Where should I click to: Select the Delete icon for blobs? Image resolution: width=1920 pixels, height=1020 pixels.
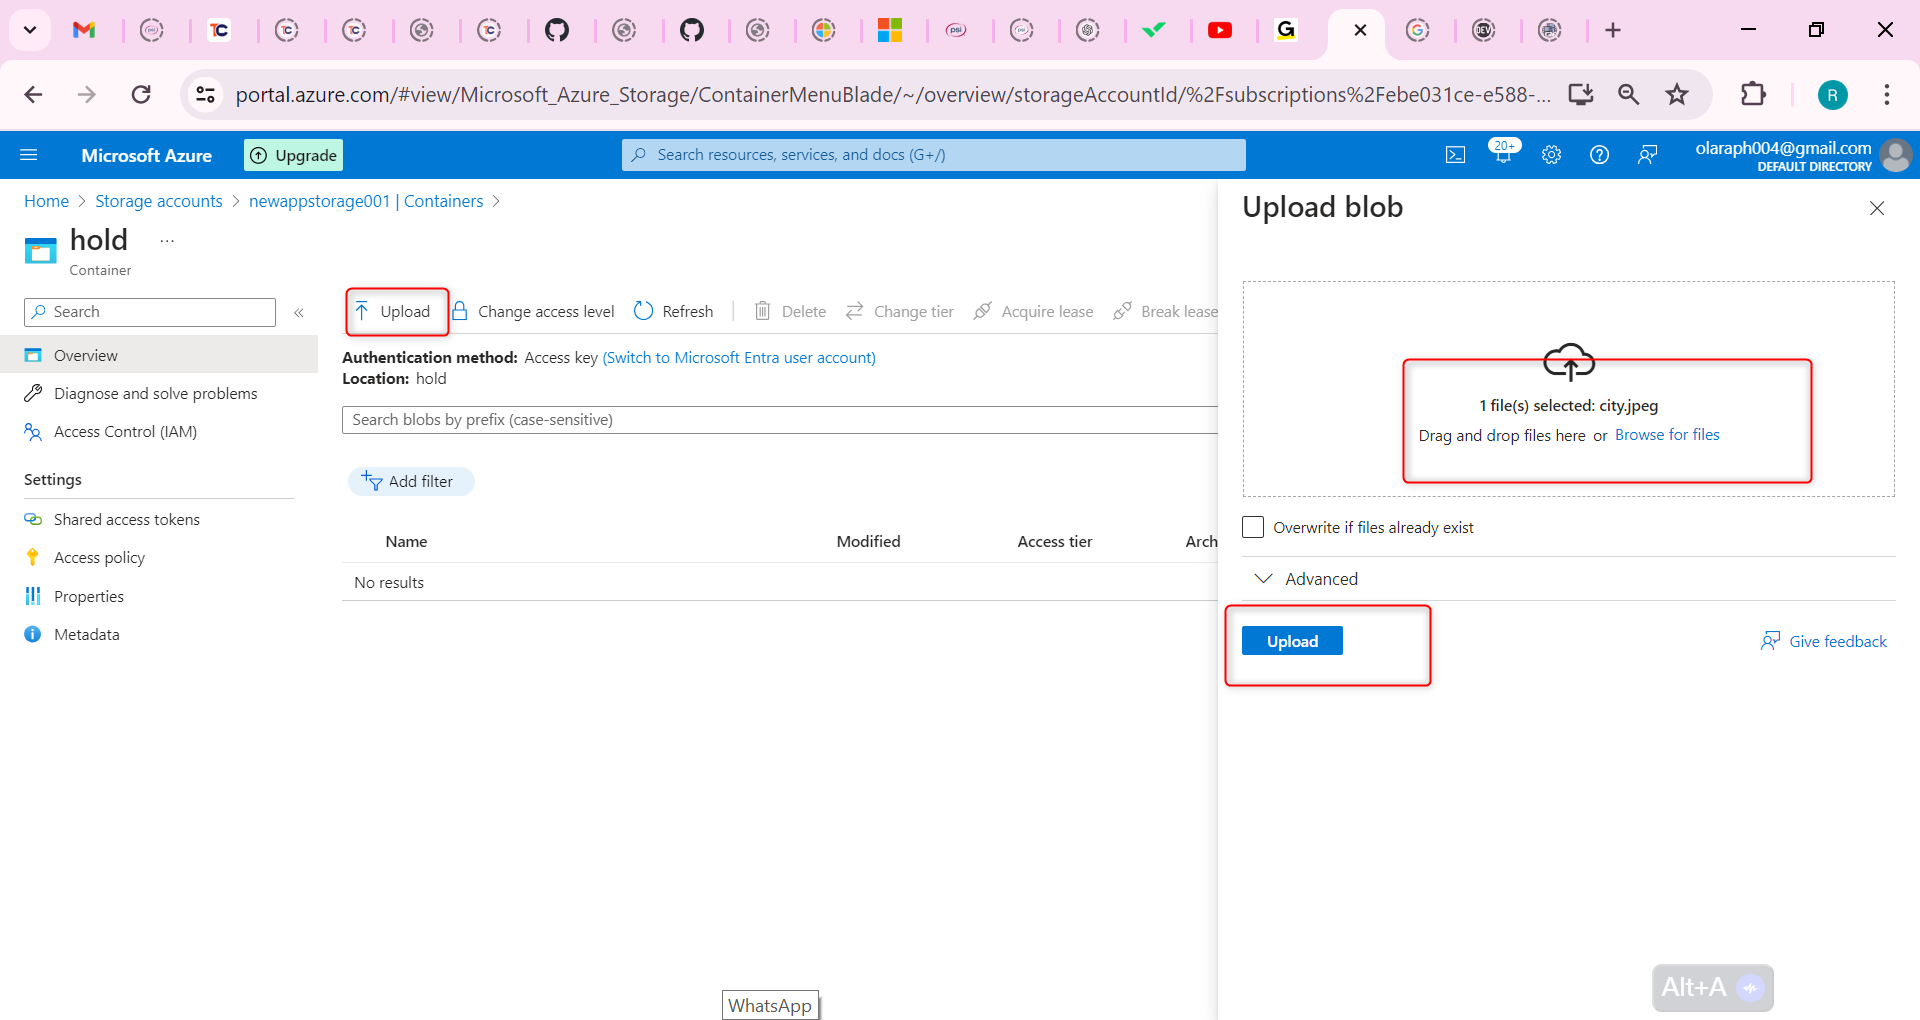pyautogui.click(x=789, y=311)
